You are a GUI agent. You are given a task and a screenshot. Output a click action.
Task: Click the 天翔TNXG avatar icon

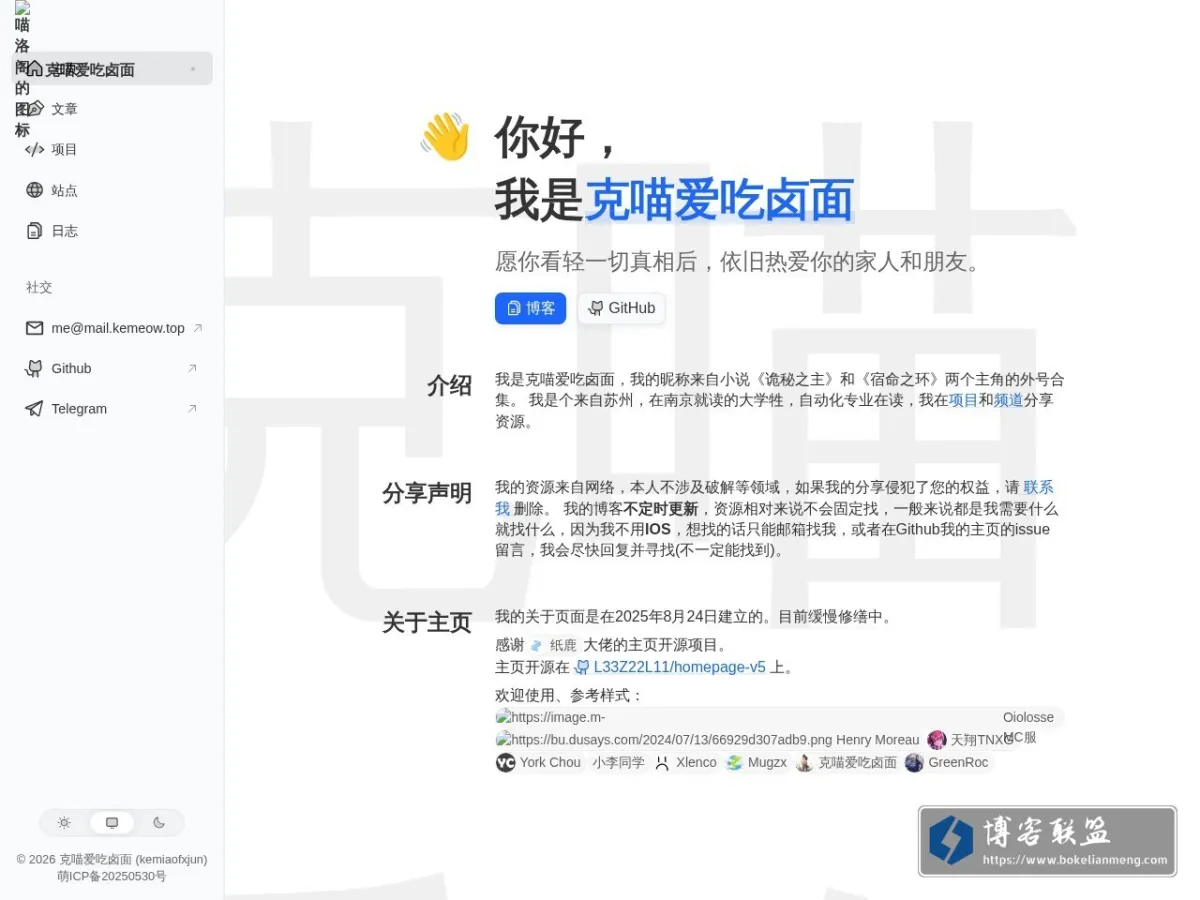tap(936, 740)
